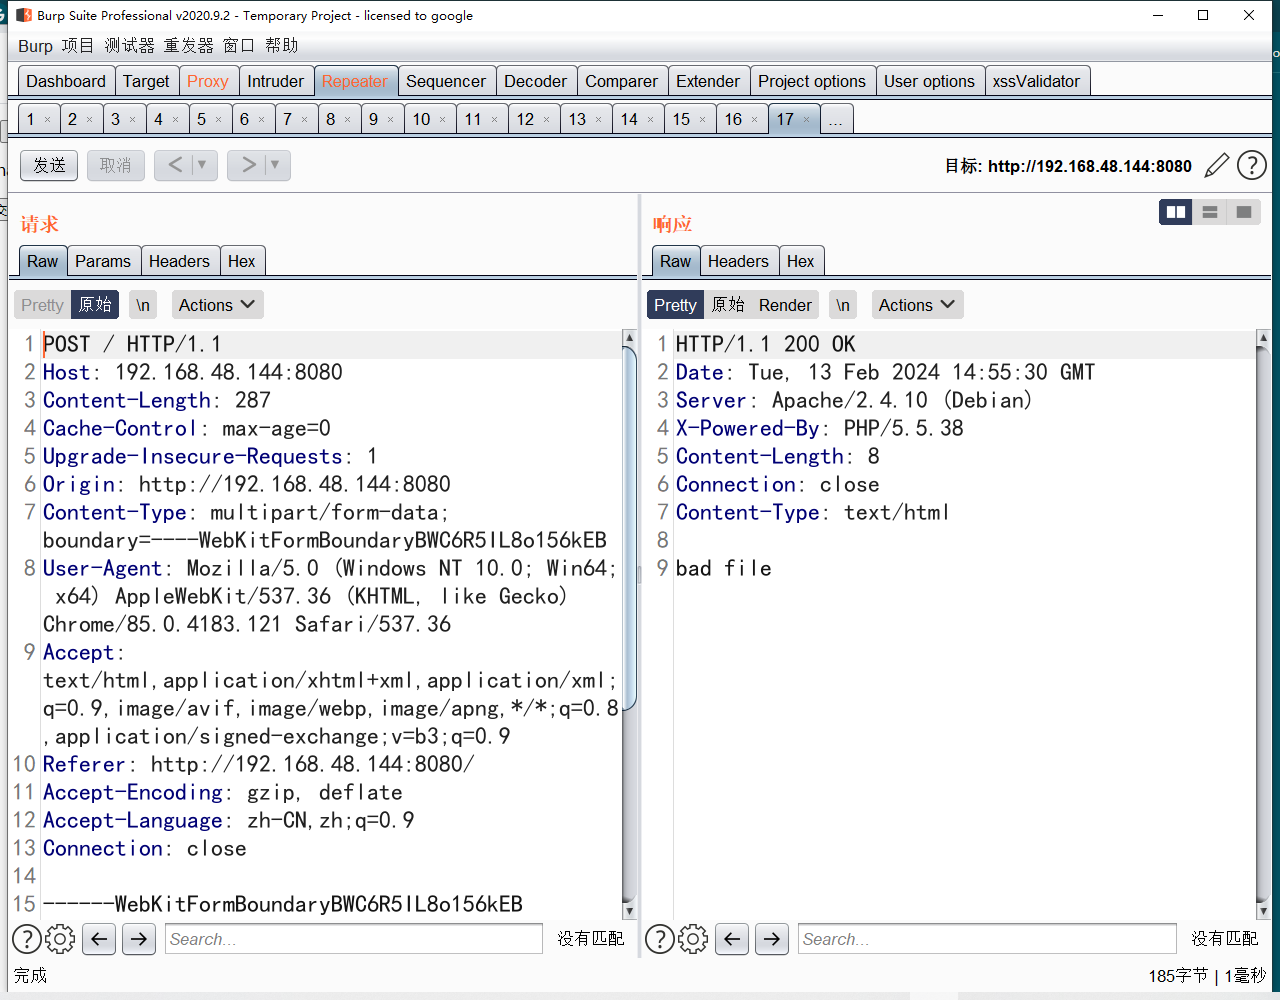Open request search settings gear
The width and height of the screenshot is (1280, 1000).
[x=60, y=939]
